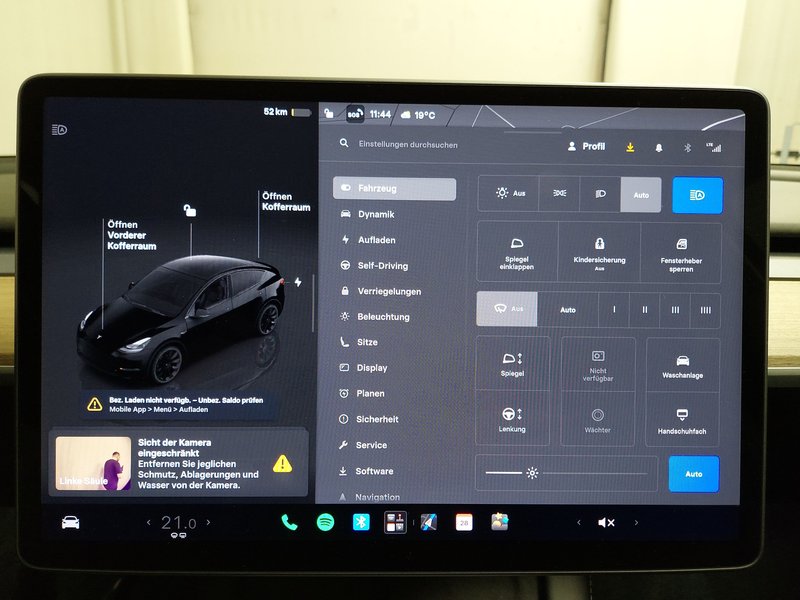Viewport: 800px width, 600px height.
Task: Open the Fahrzeug settings menu
Action: pos(394,188)
